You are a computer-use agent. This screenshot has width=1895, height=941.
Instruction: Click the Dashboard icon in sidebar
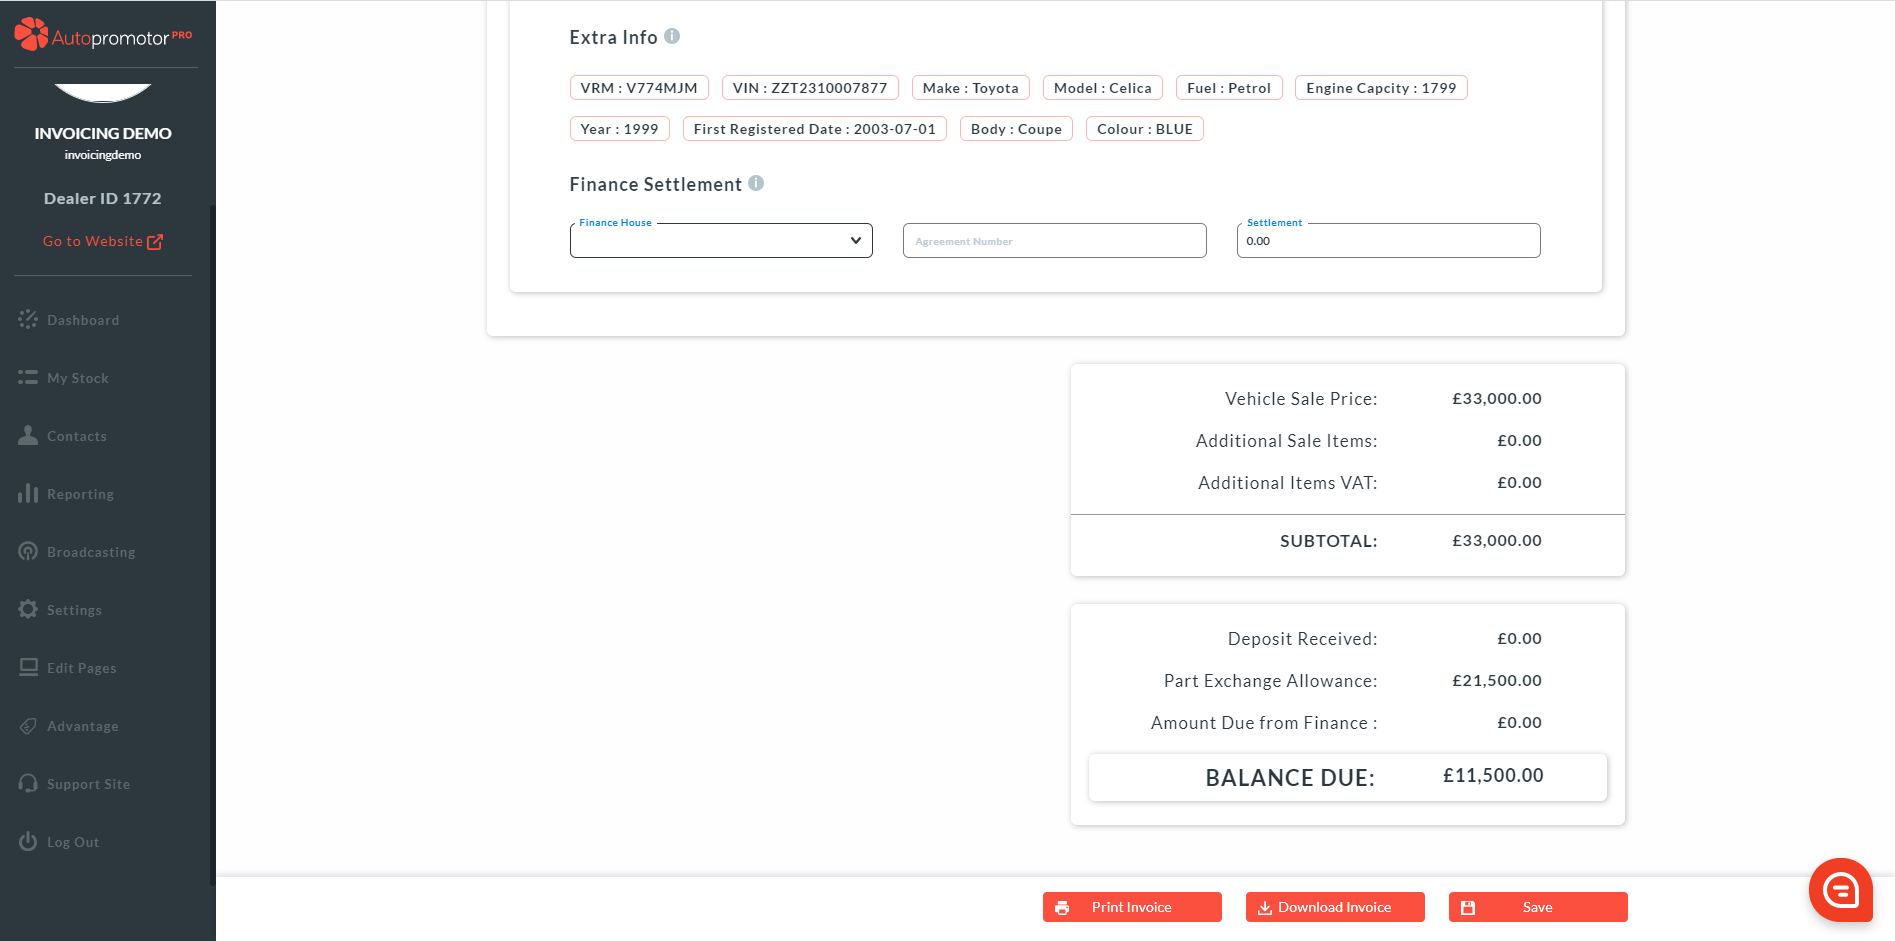28,320
